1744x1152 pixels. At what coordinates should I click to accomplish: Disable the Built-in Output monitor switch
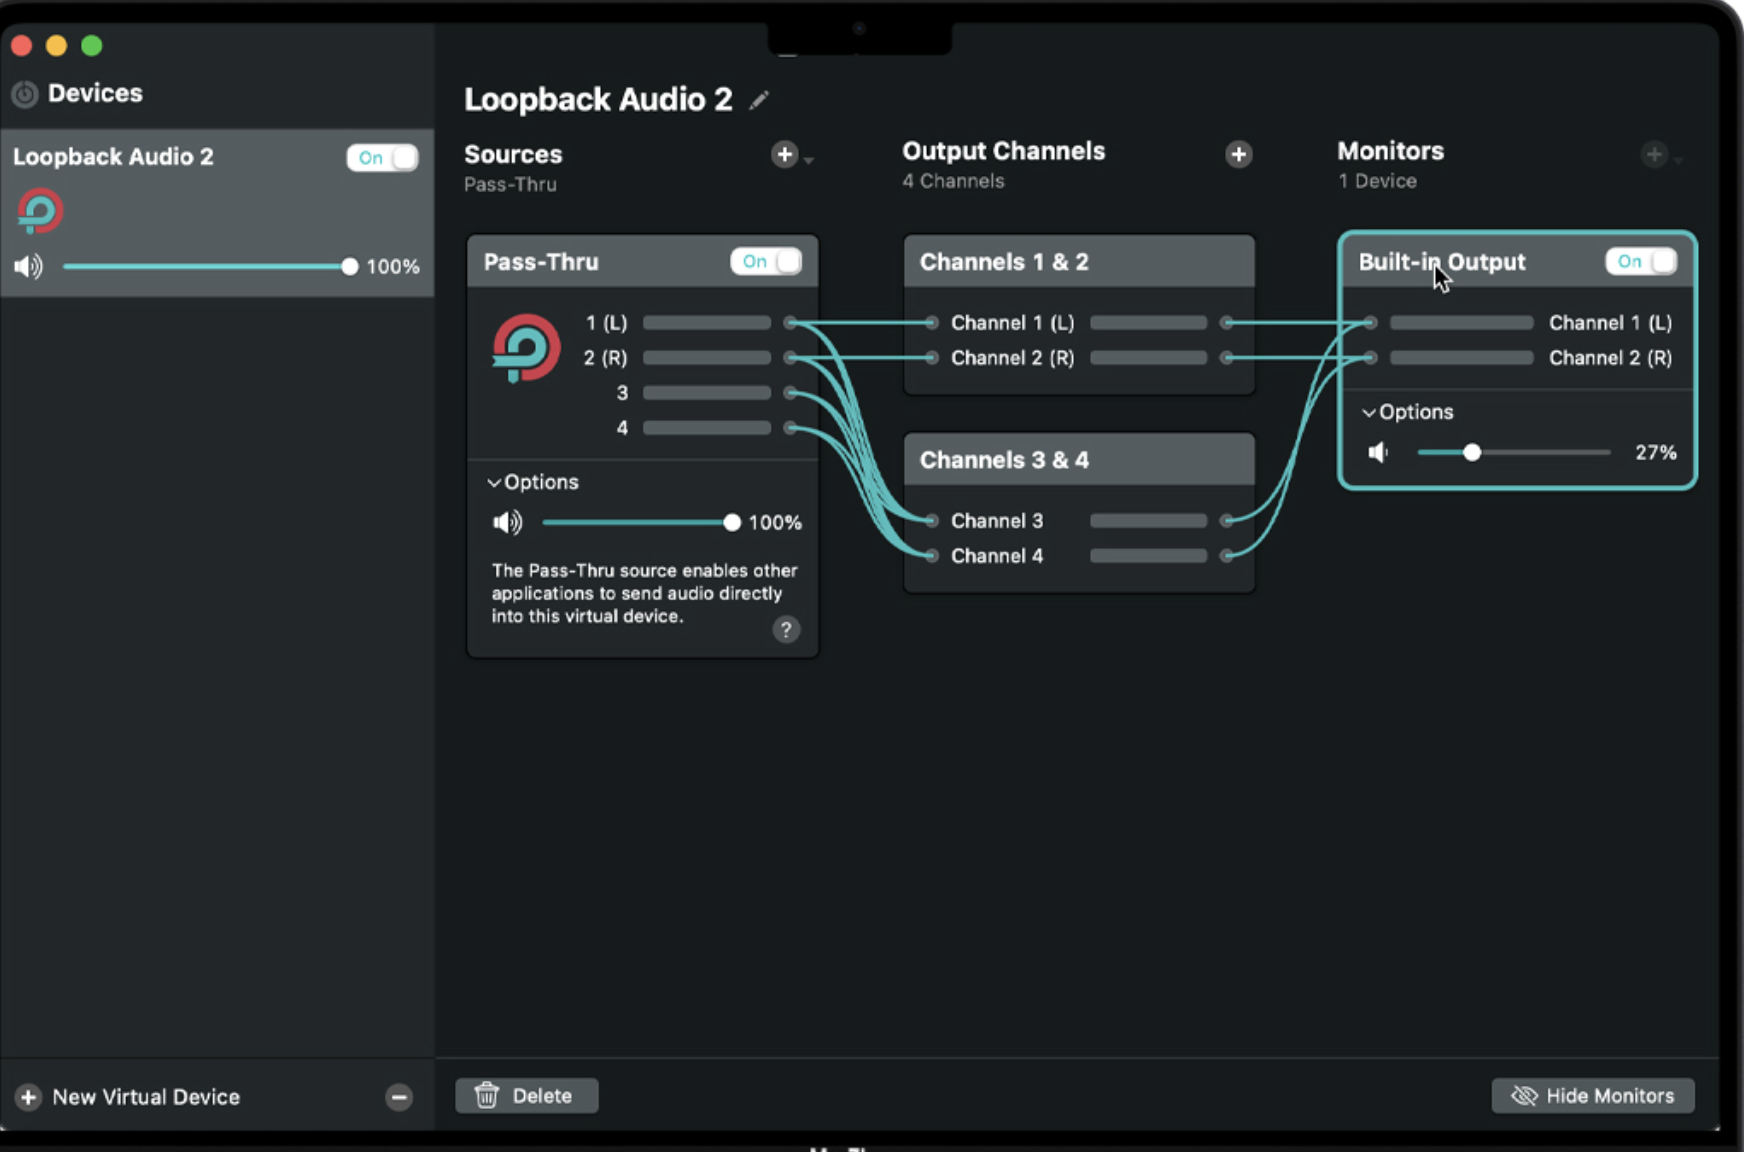pyautogui.click(x=1640, y=262)
